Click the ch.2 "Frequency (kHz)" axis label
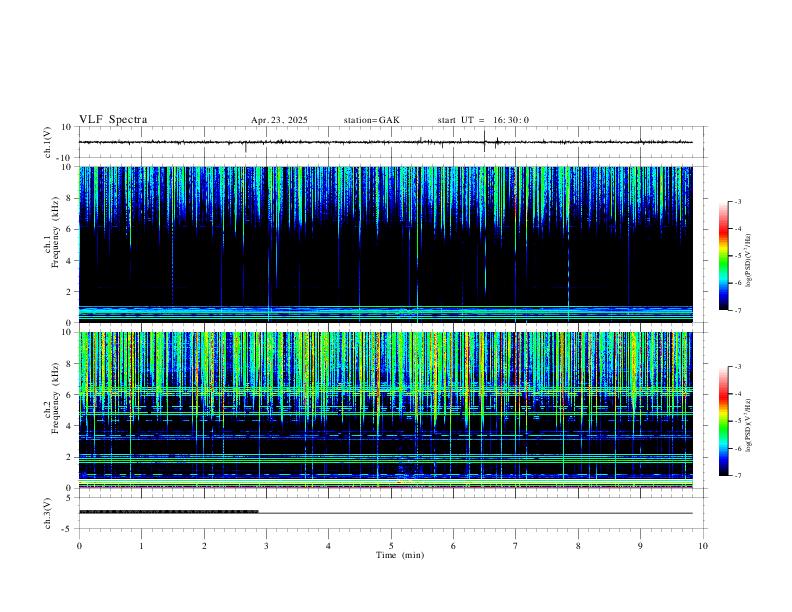 pyautogui.click(x=55, y=398)
